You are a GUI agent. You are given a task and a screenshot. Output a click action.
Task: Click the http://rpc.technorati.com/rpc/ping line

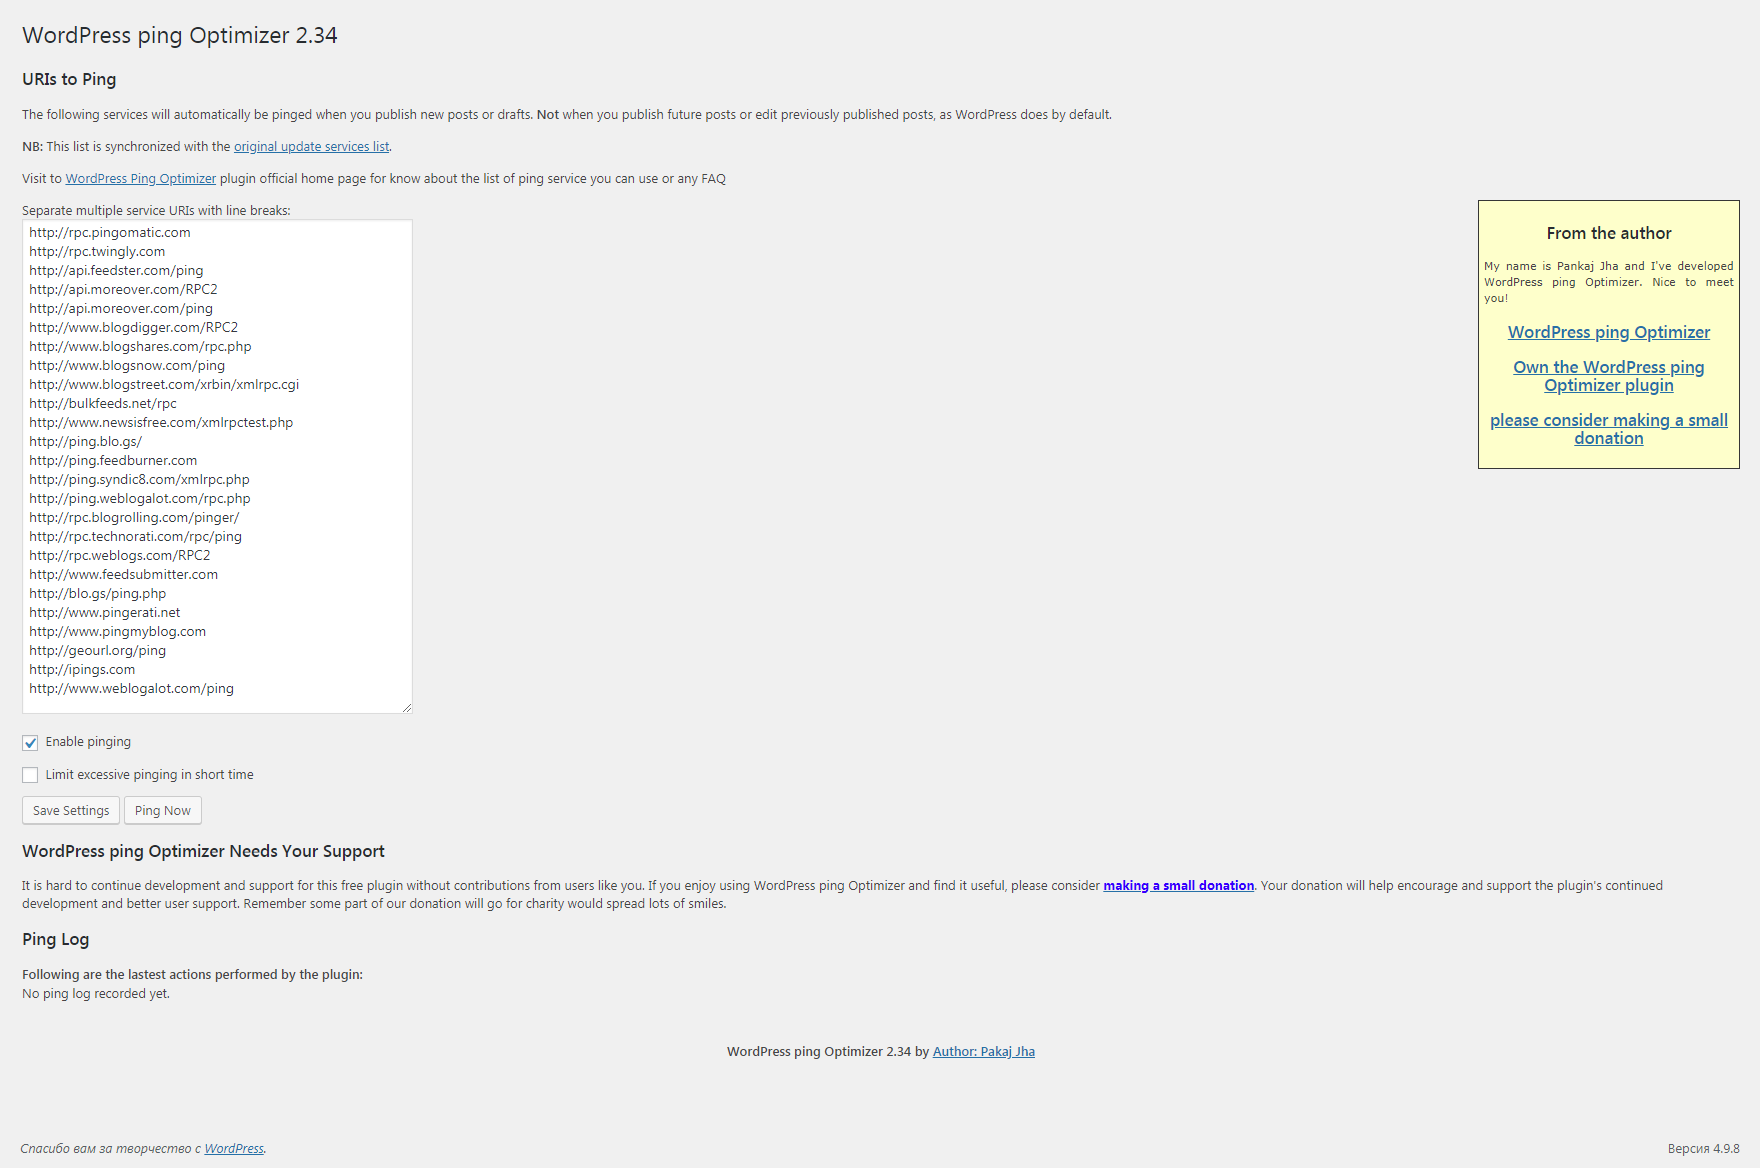pyautogui.click(x=135, y=536)
